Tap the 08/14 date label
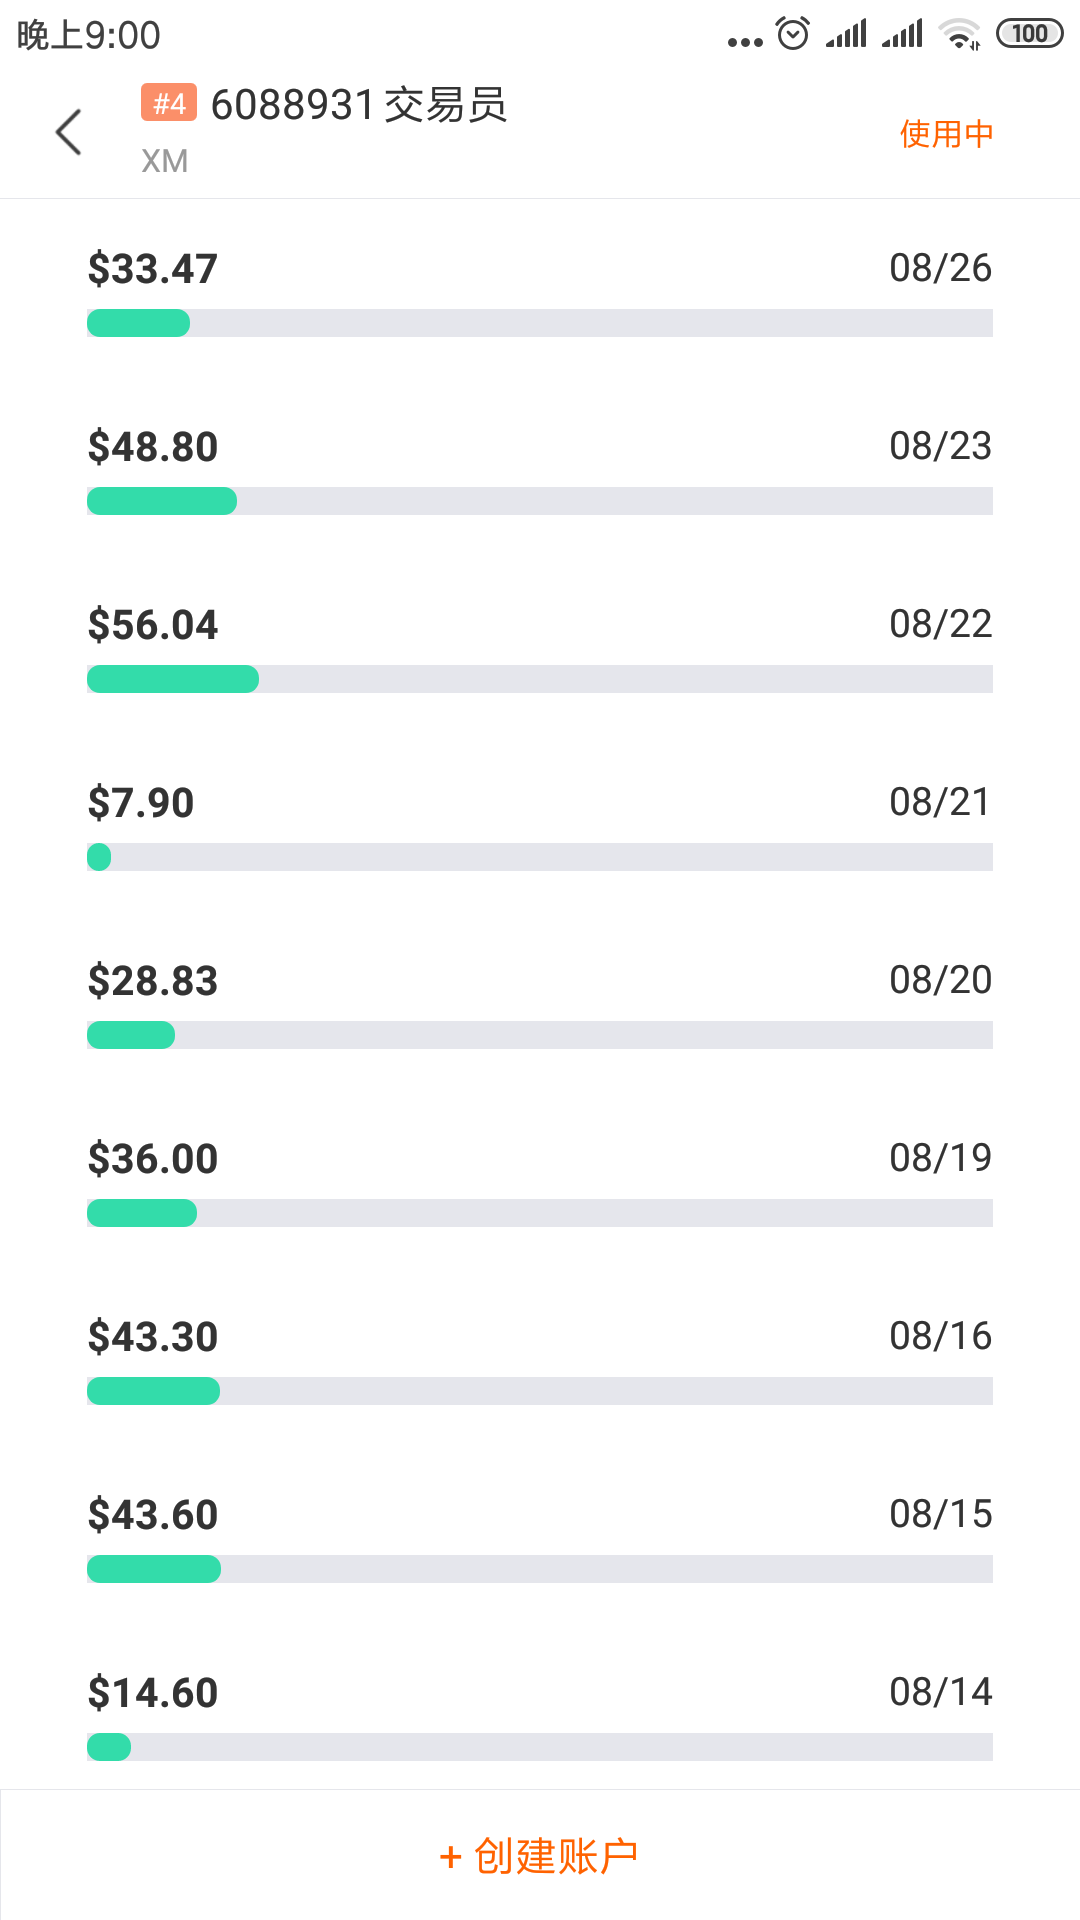The width and height of the screenshot is (1080, 1920). pyautogui.click(x=940, y=1692)
